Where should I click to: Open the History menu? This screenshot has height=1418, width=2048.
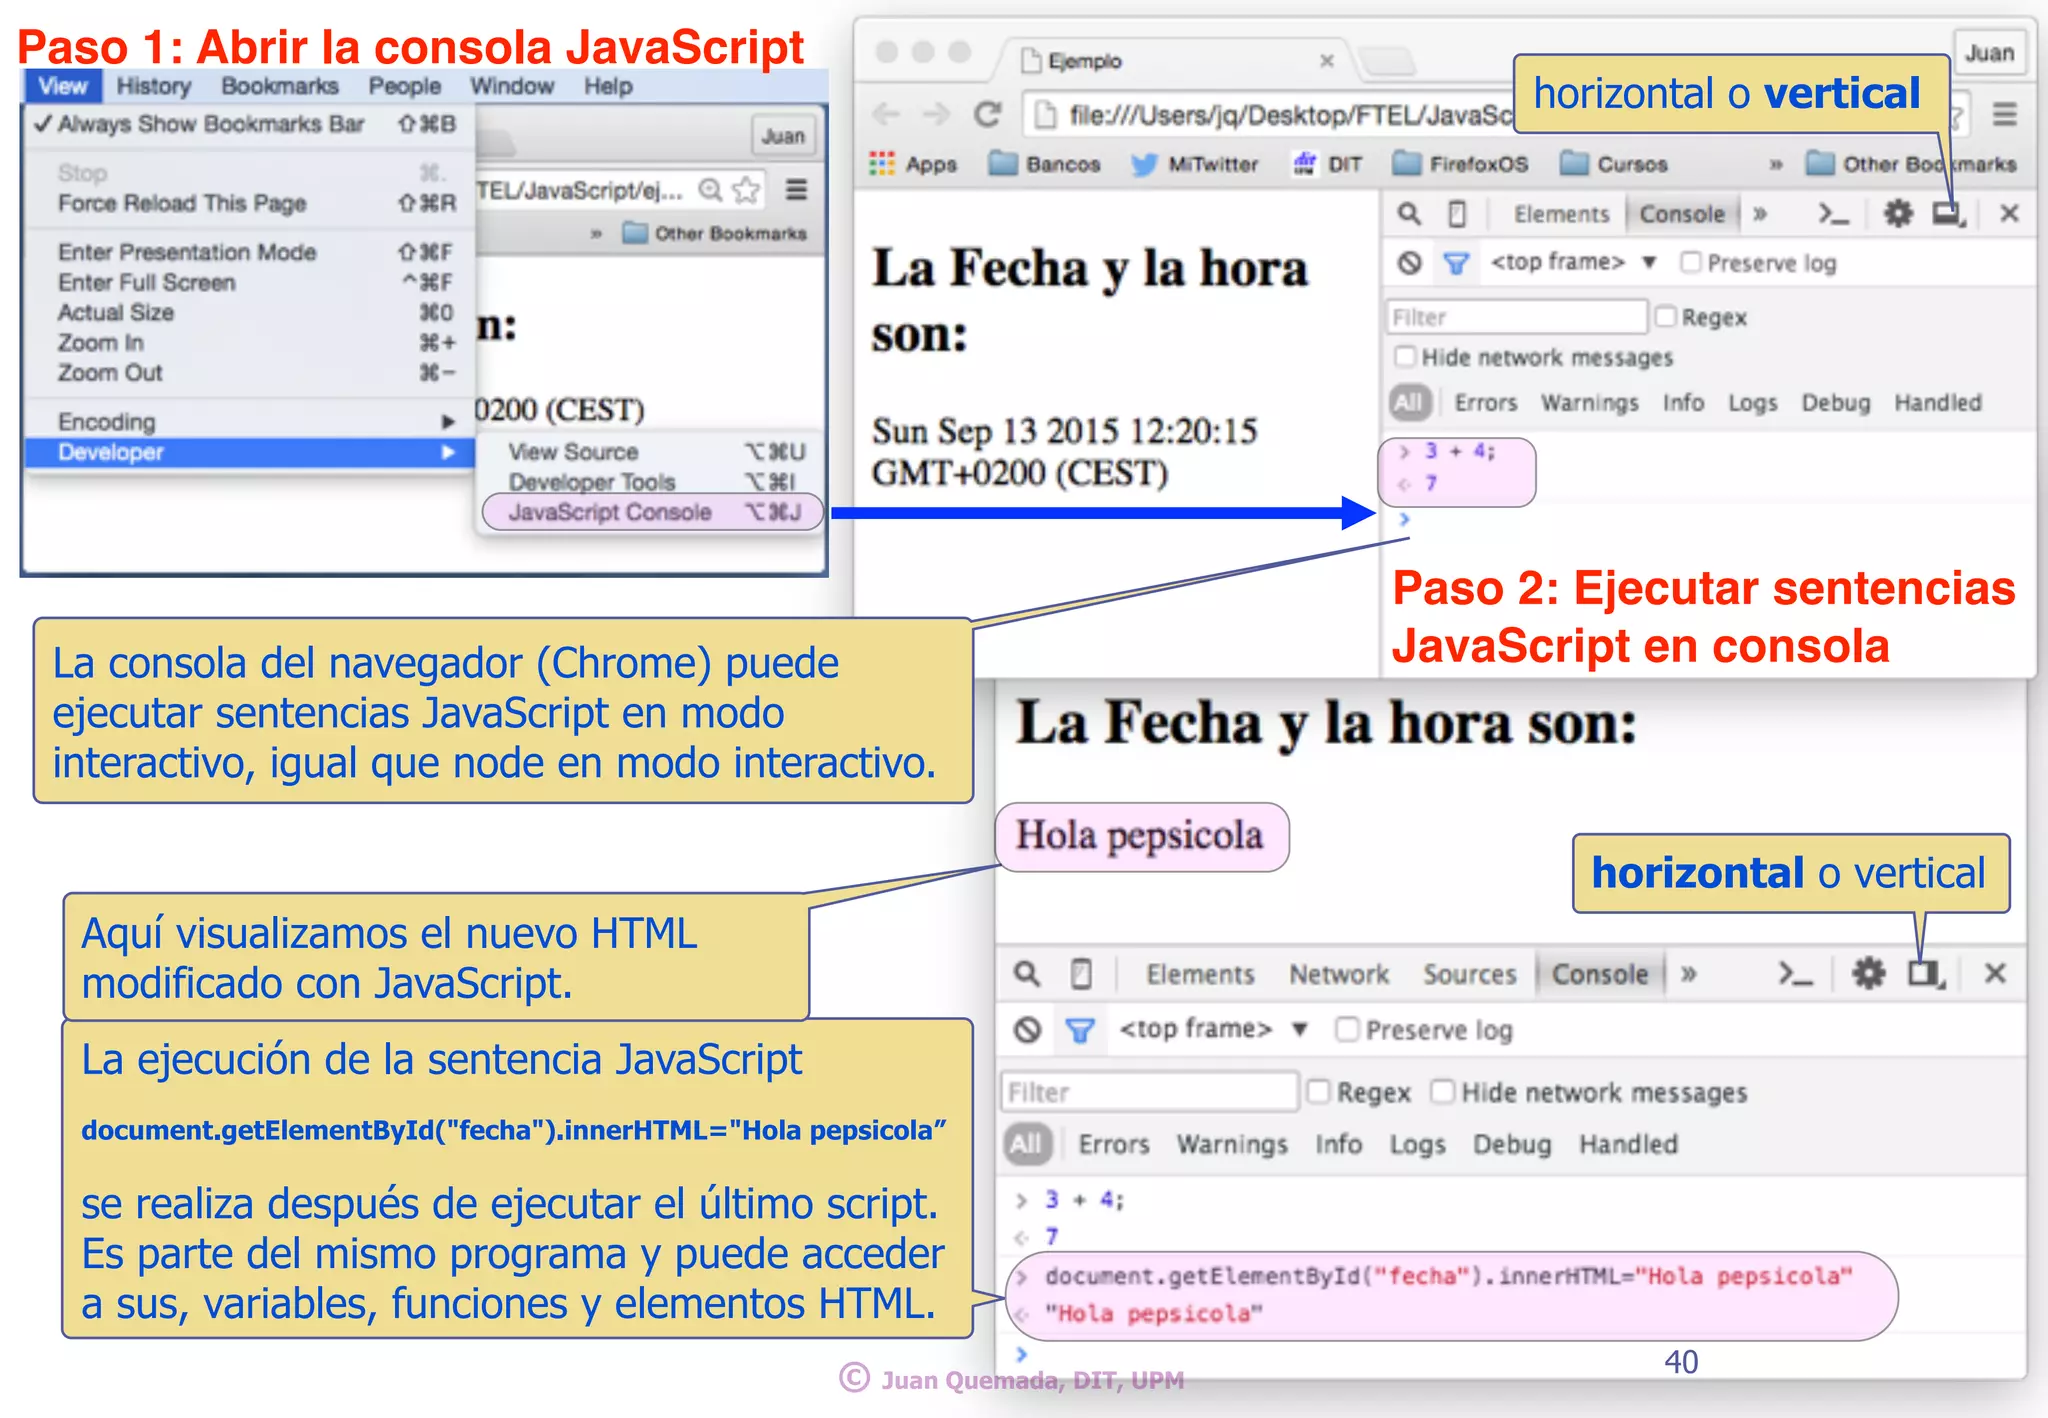(154, 86)
